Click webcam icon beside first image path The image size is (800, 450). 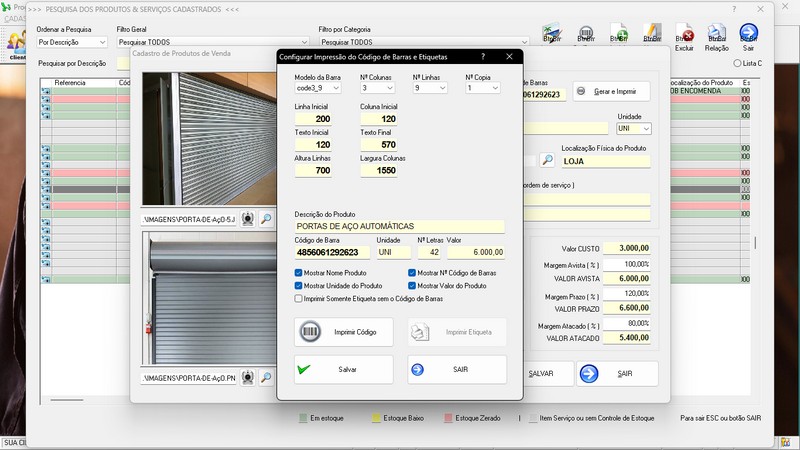(248, 218)
